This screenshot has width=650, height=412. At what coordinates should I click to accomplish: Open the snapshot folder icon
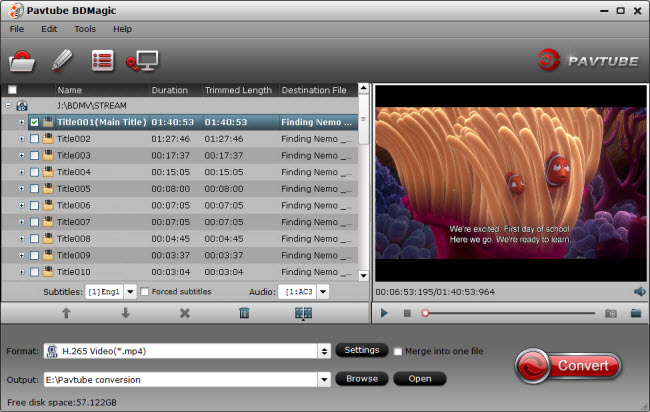(x=636, y=313)
